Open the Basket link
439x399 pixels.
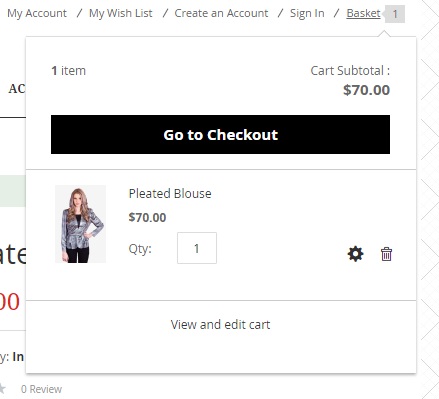pos(363,13)
